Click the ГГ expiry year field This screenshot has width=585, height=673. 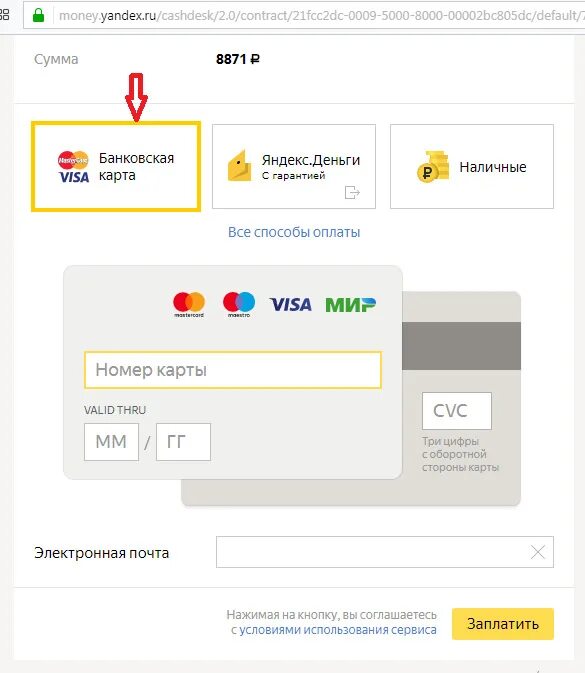183,442
